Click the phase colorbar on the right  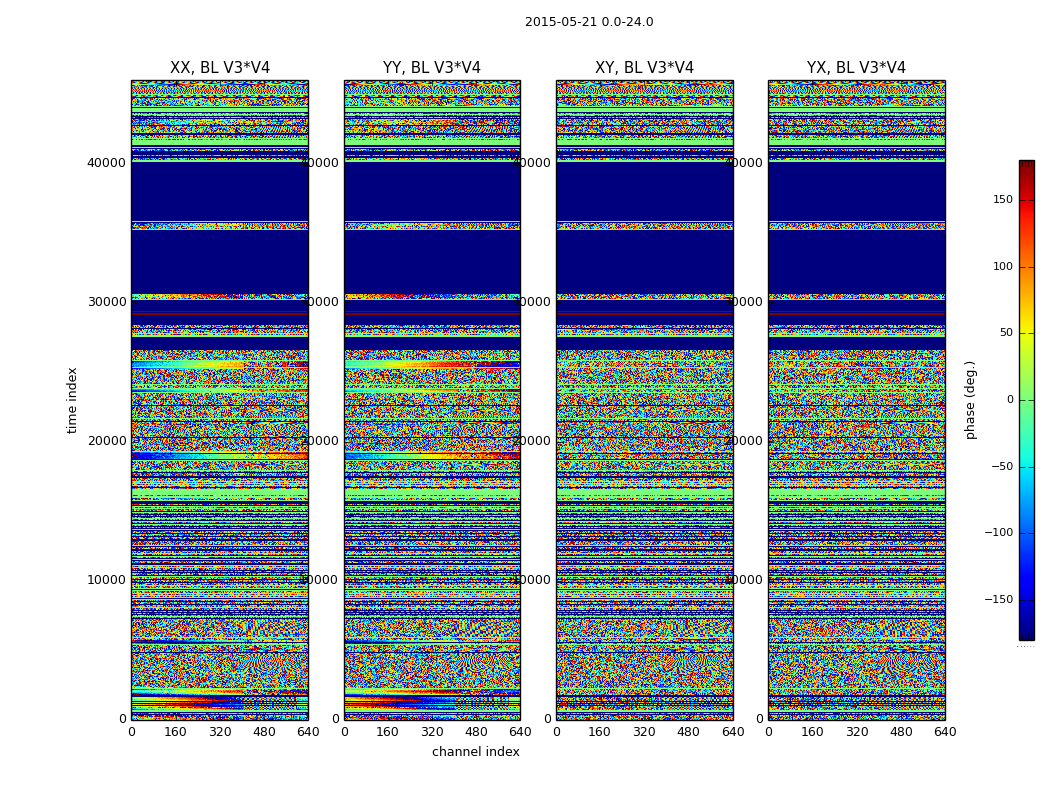tap(1026, 400)
